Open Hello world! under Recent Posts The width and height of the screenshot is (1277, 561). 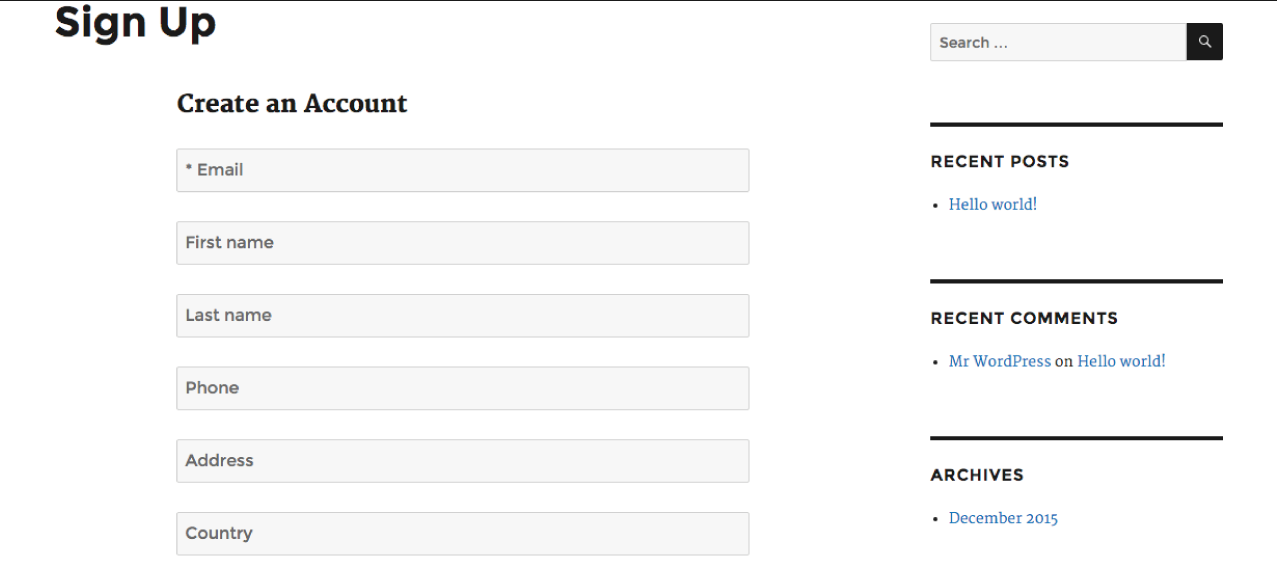coord(992,204)
